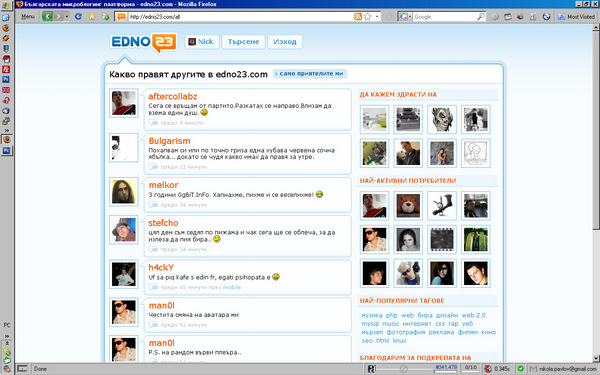The width and height of the screenshot is (600, 375).
Task: Open the Търсене tab
Action: (x=243, y=42)
